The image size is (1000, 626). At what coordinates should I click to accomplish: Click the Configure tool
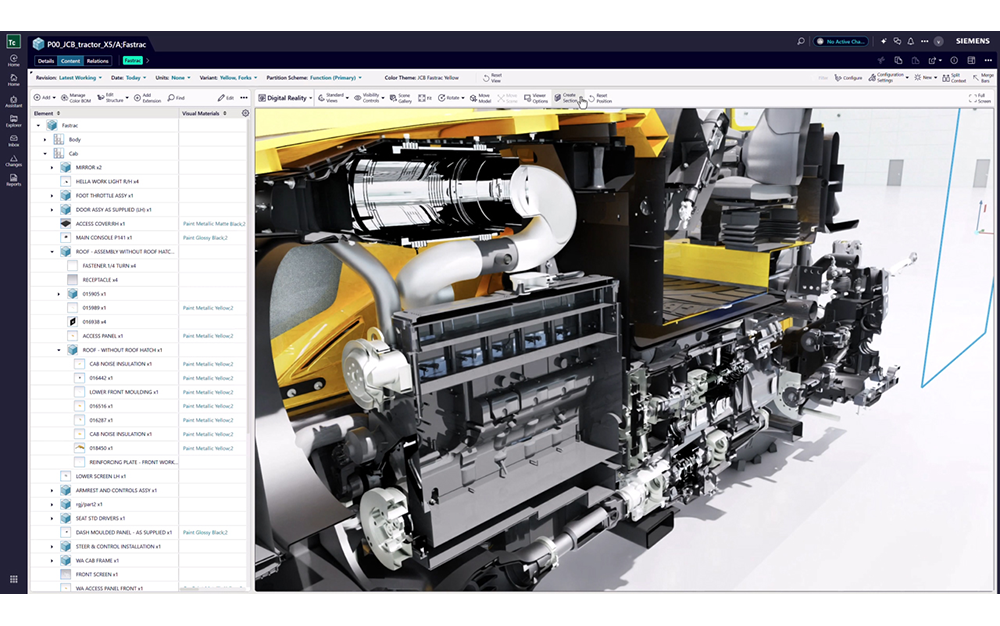(848, 78)
